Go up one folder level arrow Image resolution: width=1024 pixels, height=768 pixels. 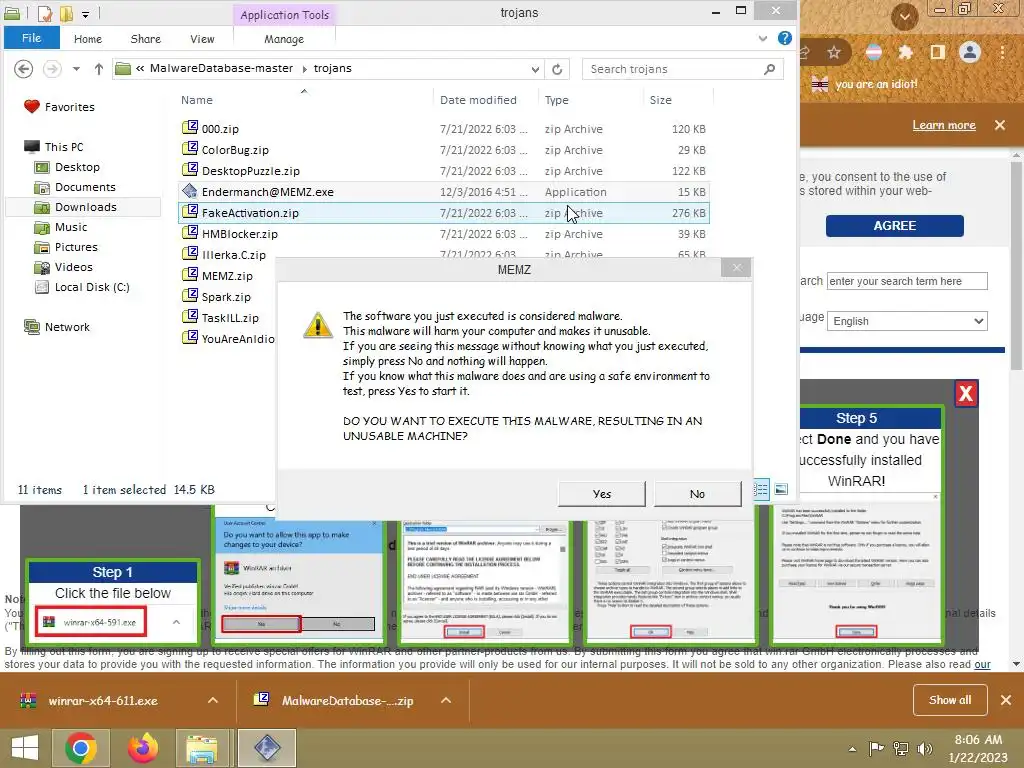point(99,69)
